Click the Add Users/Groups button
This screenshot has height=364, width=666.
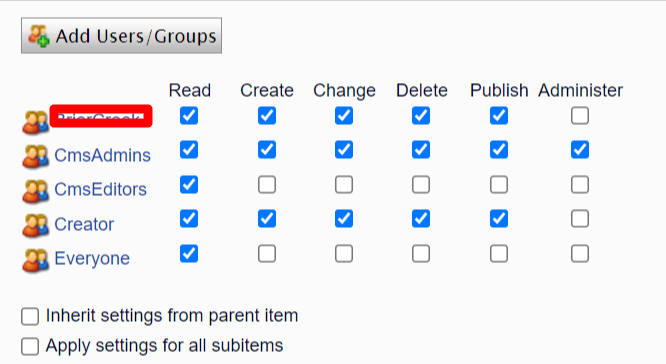(x=121, y=36)
